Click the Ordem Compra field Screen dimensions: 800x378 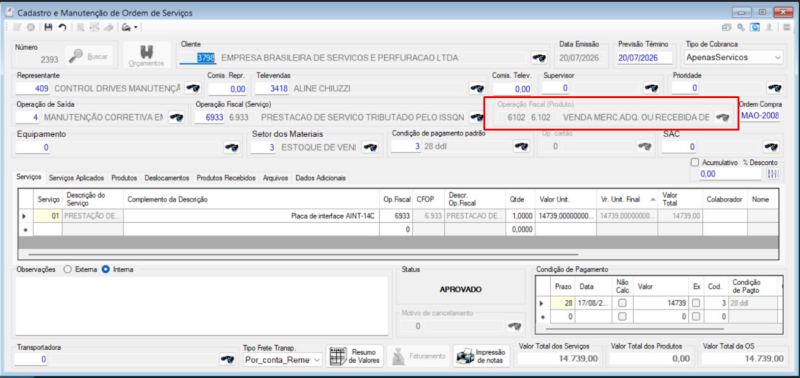pyautogui.click(x=760, y=116)
